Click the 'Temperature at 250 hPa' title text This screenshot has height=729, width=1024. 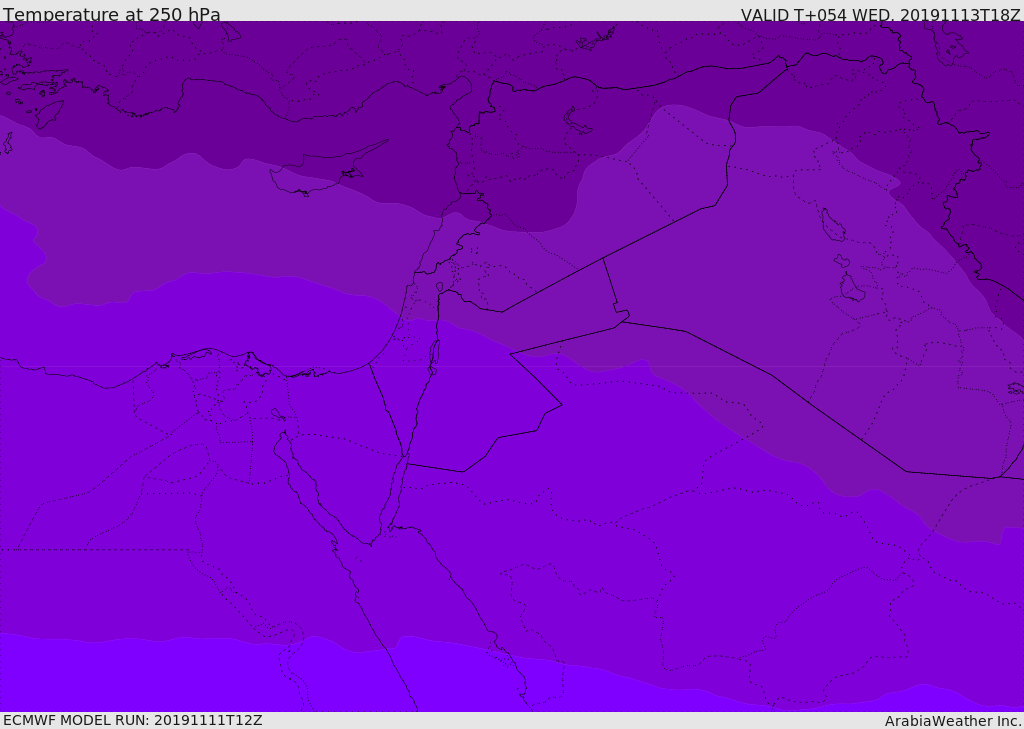pos(112,14)
